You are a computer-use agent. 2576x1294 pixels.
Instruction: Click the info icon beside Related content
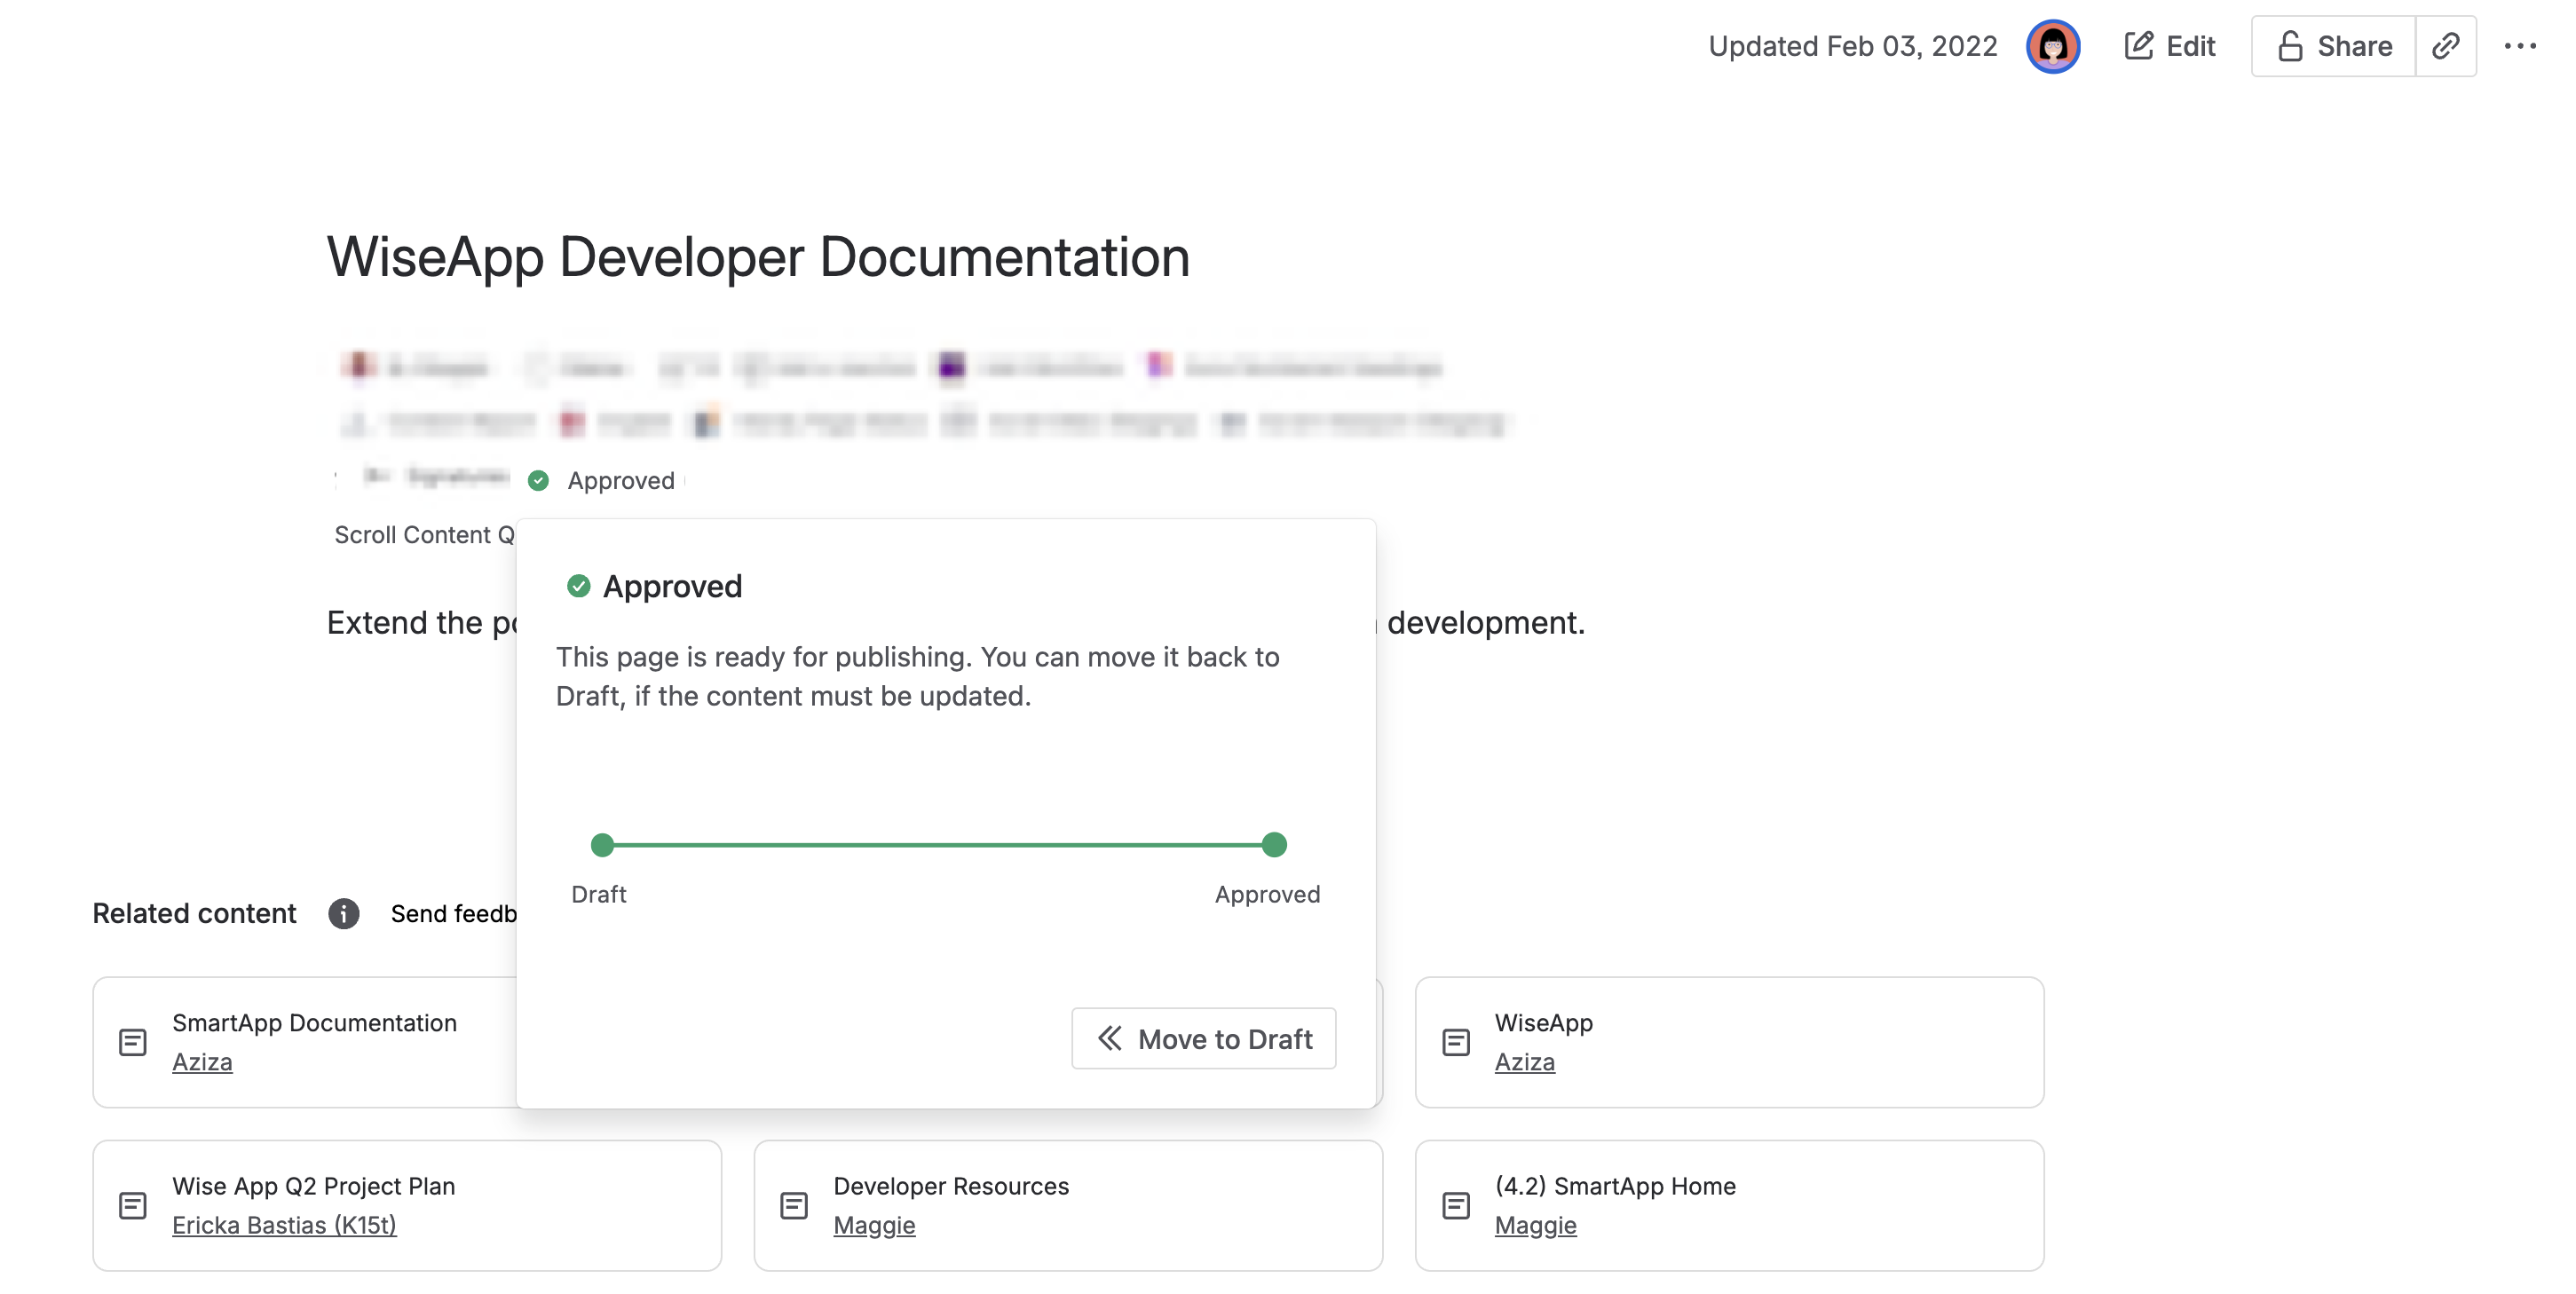coord(343,913)
